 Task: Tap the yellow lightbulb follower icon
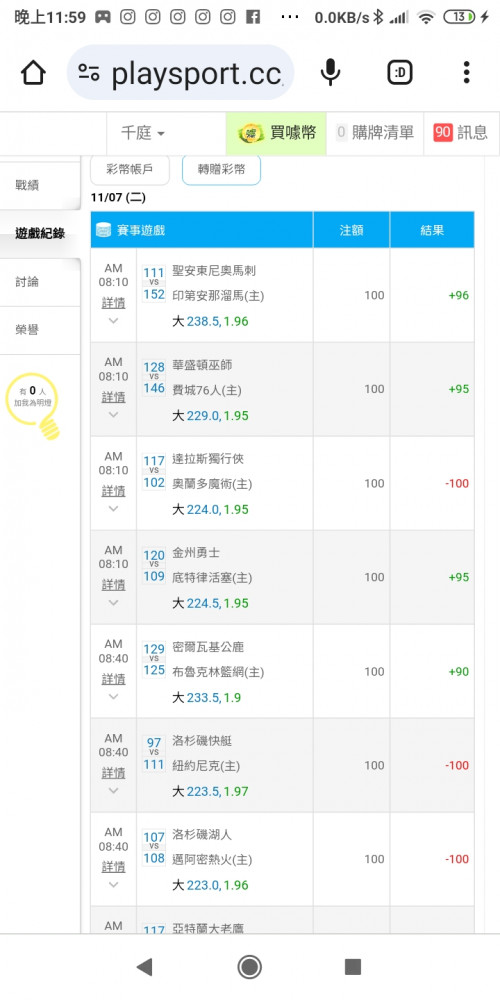[x=33, y=406]
